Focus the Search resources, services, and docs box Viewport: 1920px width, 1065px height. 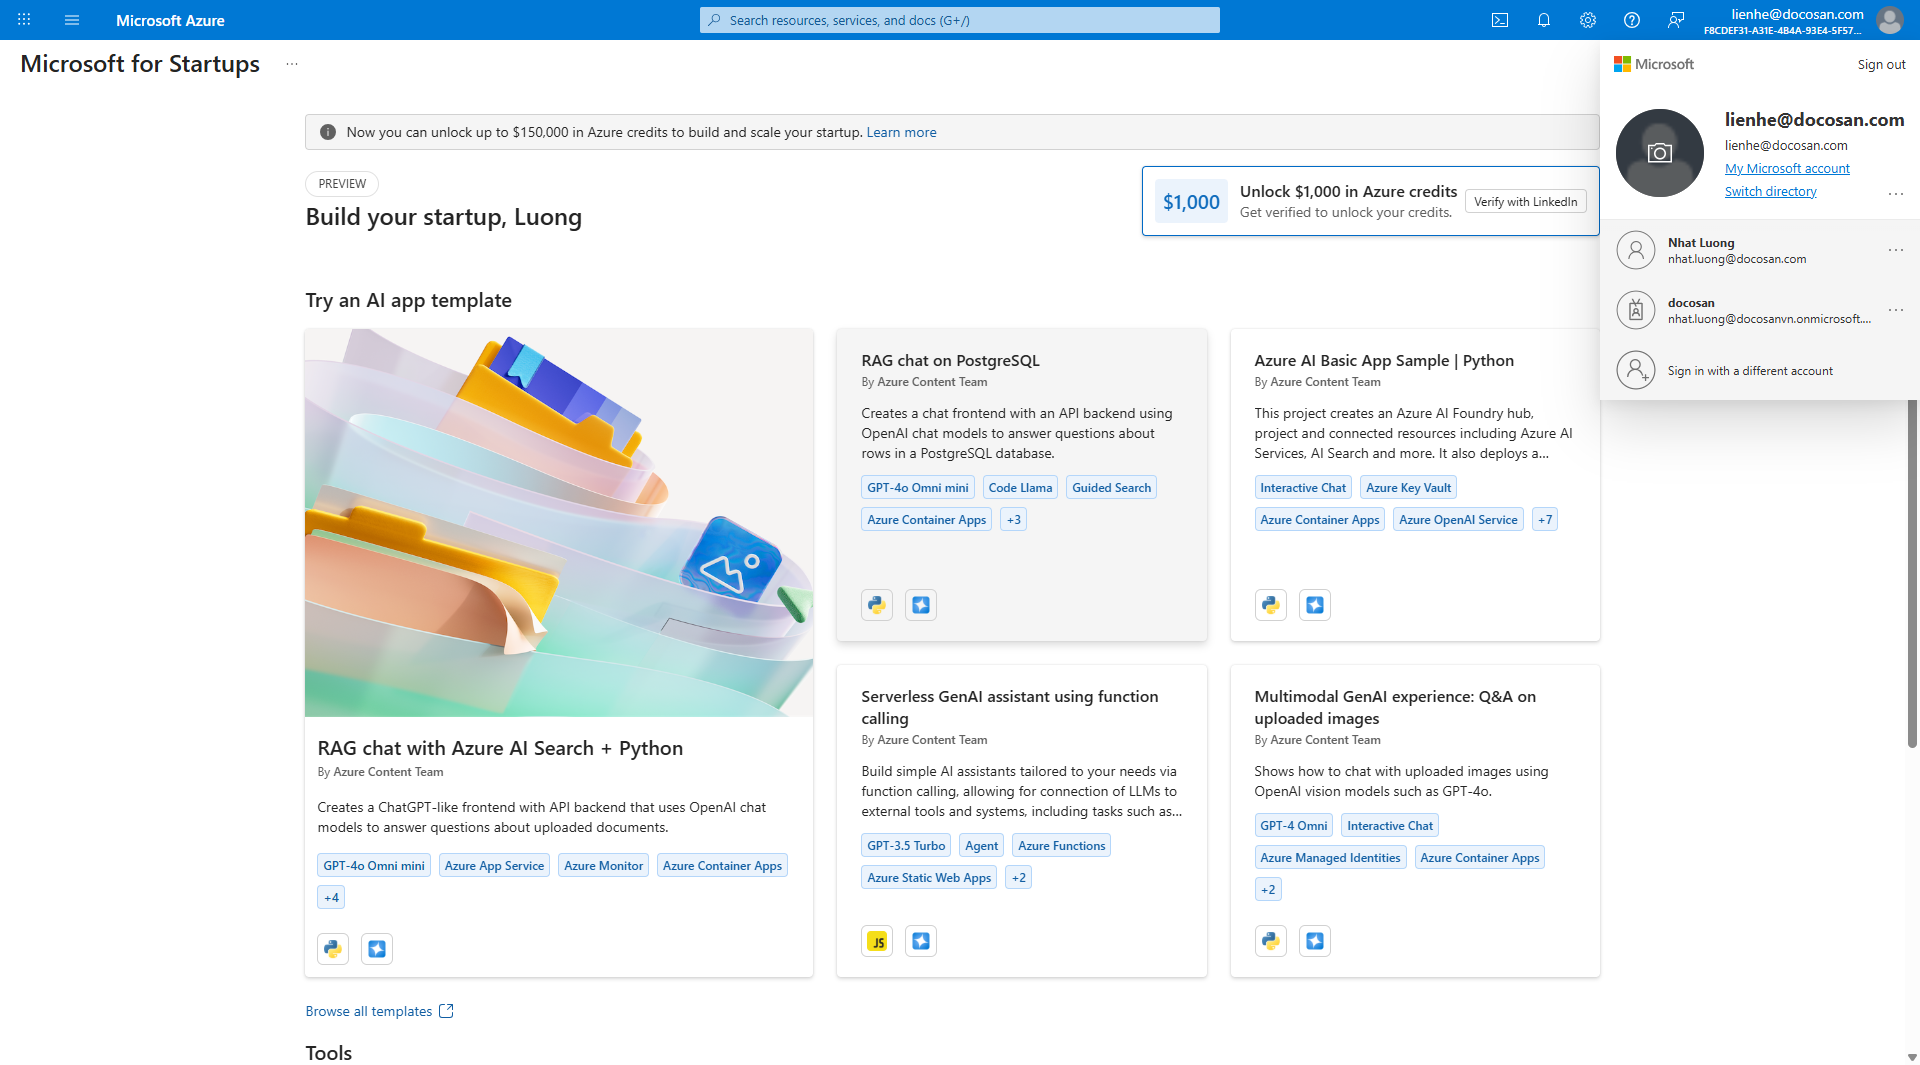(959, 20)
